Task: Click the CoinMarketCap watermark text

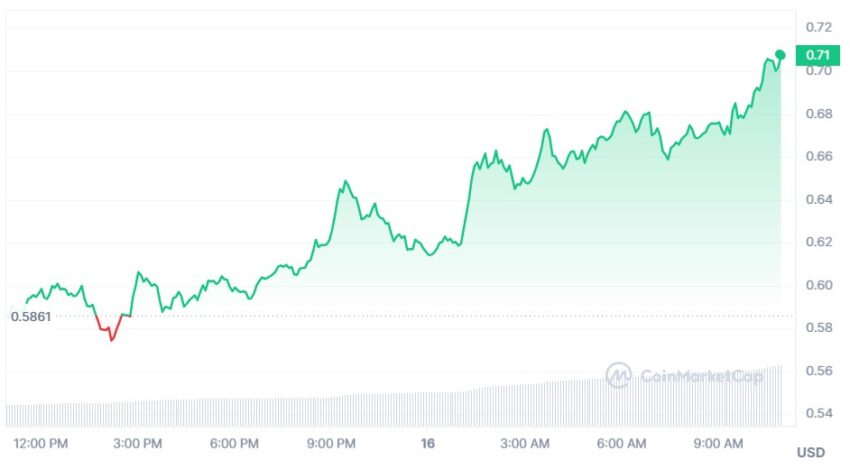Action: (701, 376)
